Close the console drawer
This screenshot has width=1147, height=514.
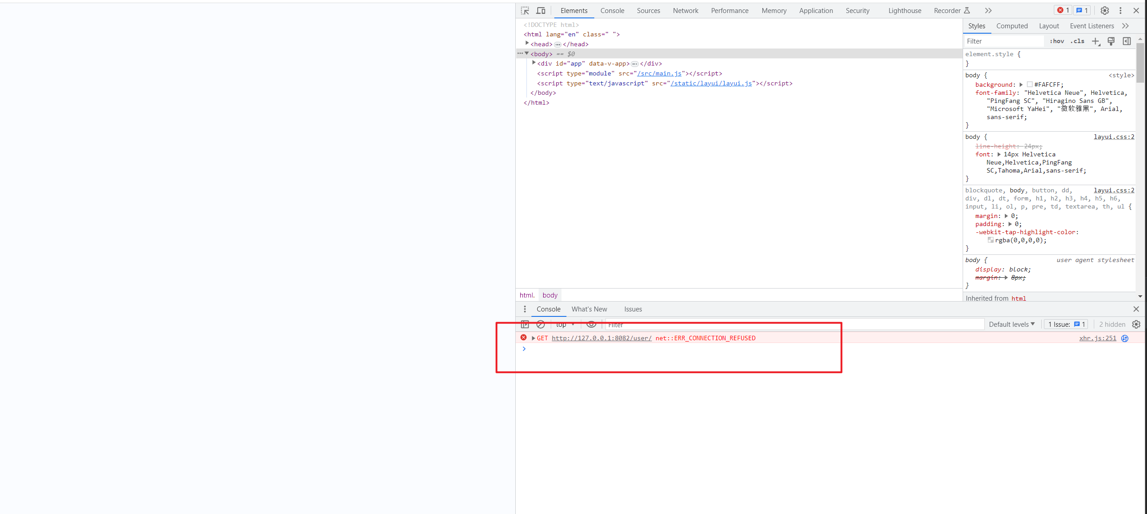tap(1136, 309)
